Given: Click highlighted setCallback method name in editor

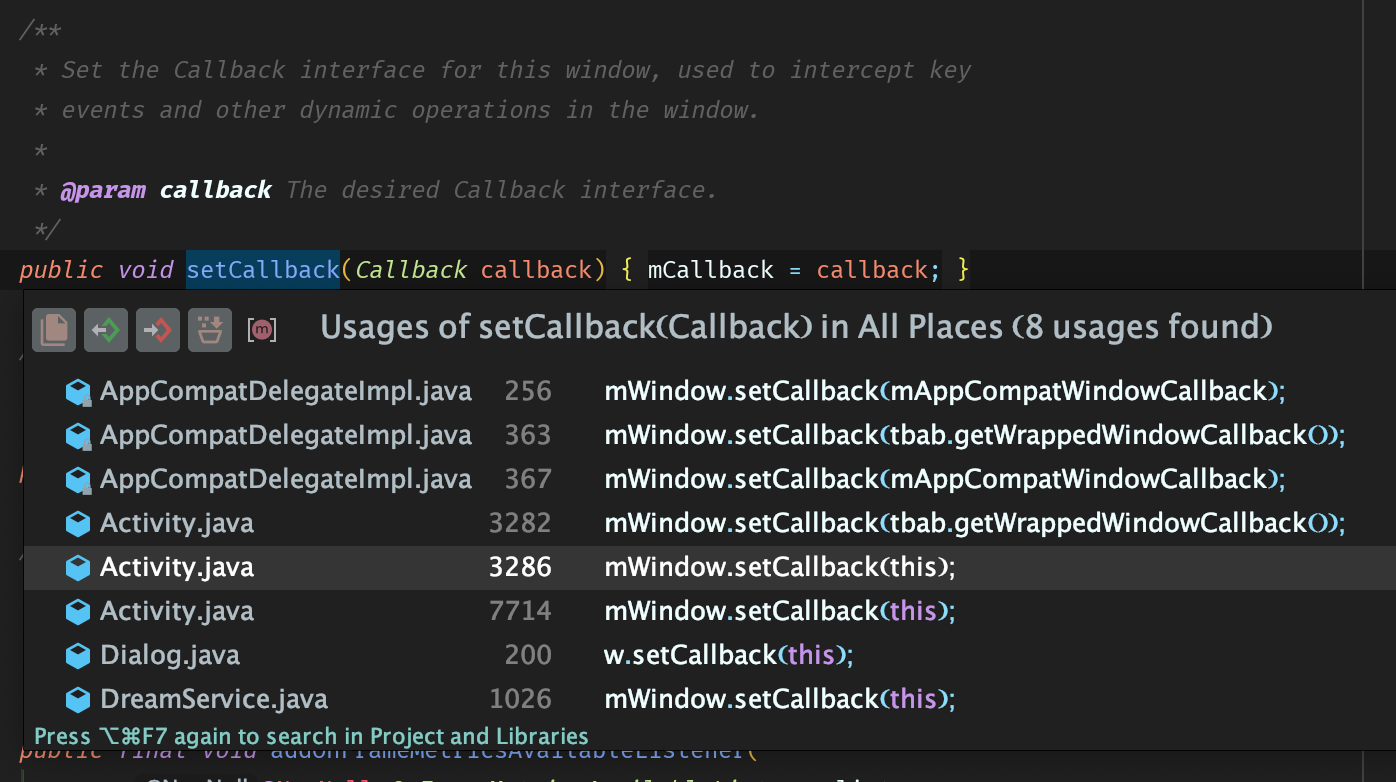Looking at the screenshot, I should 263,270.
